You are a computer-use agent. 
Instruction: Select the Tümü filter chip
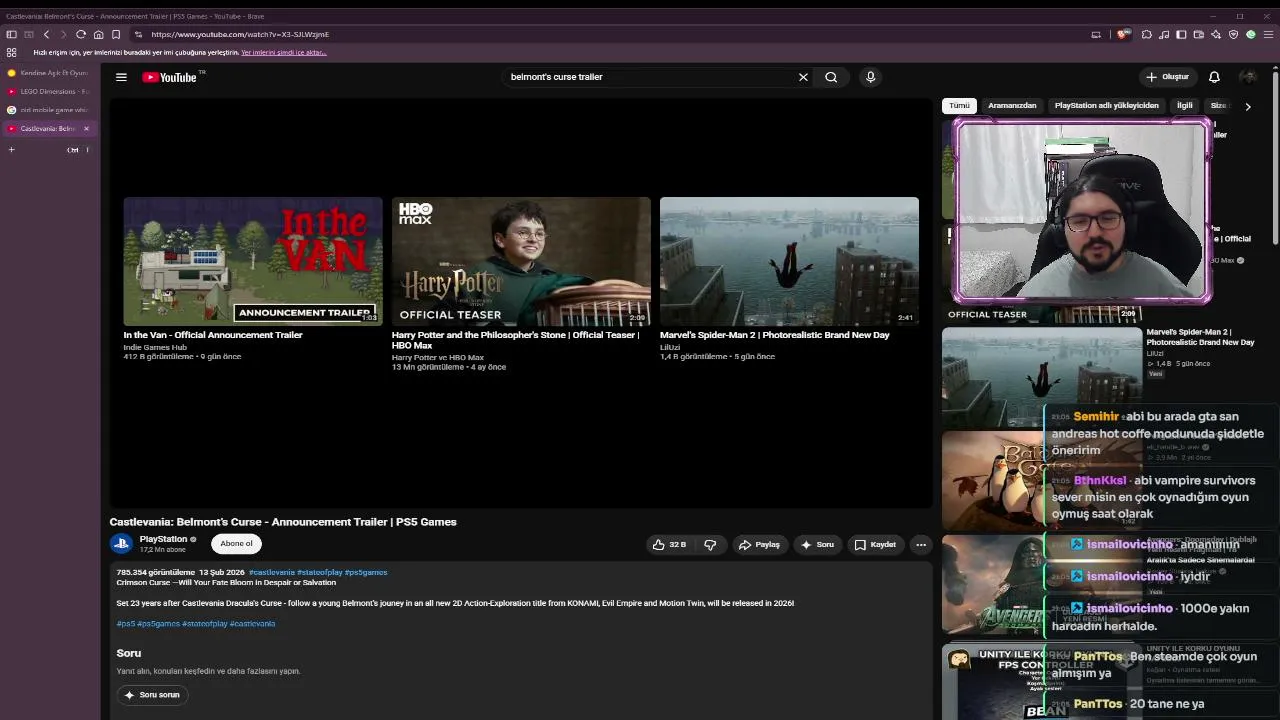click(x=959, y=105)
